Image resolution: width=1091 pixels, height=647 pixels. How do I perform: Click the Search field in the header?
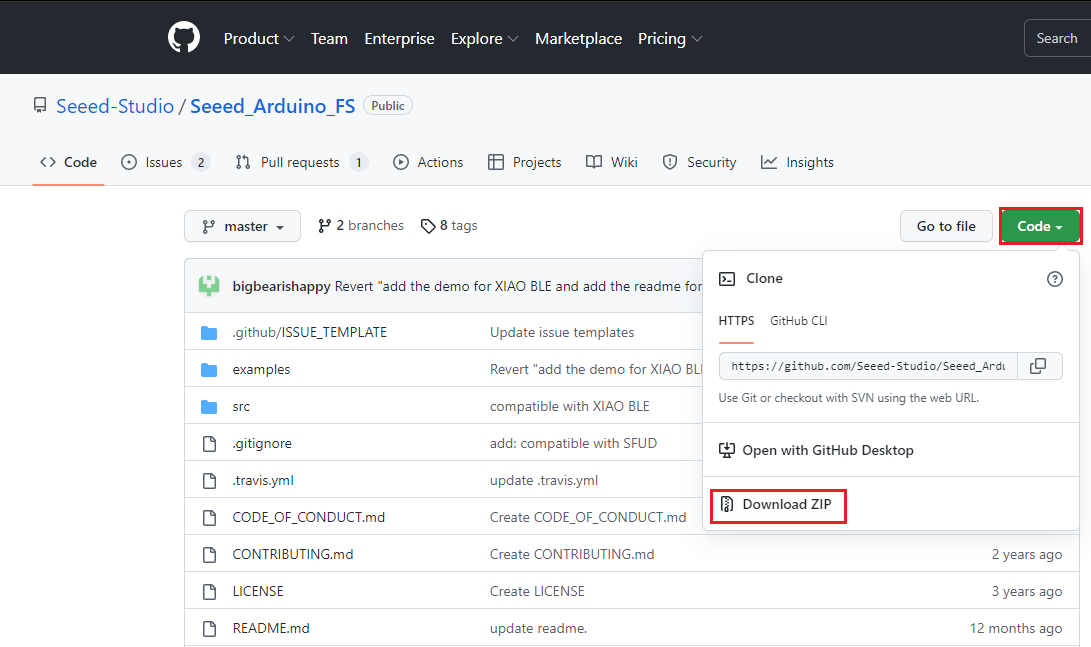pyautogui.click(x=1058, y=38)
